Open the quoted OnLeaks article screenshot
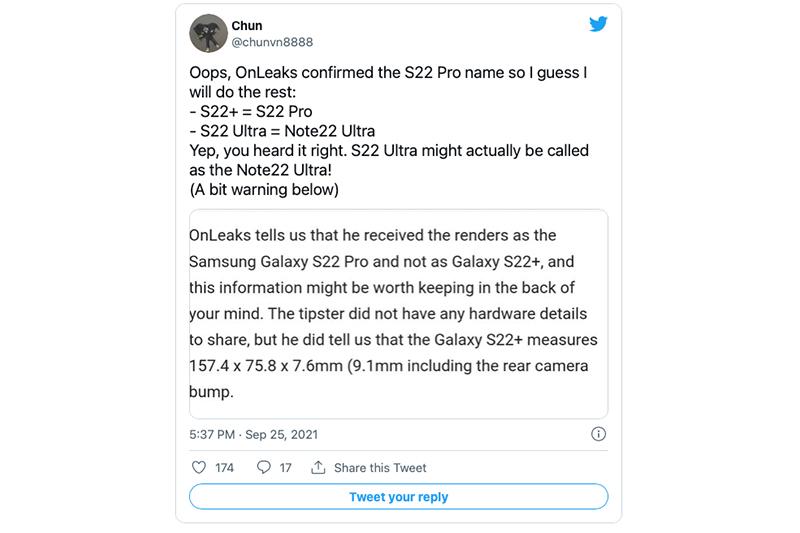This screenshot has height=533, width=800. tap(398, 313)
